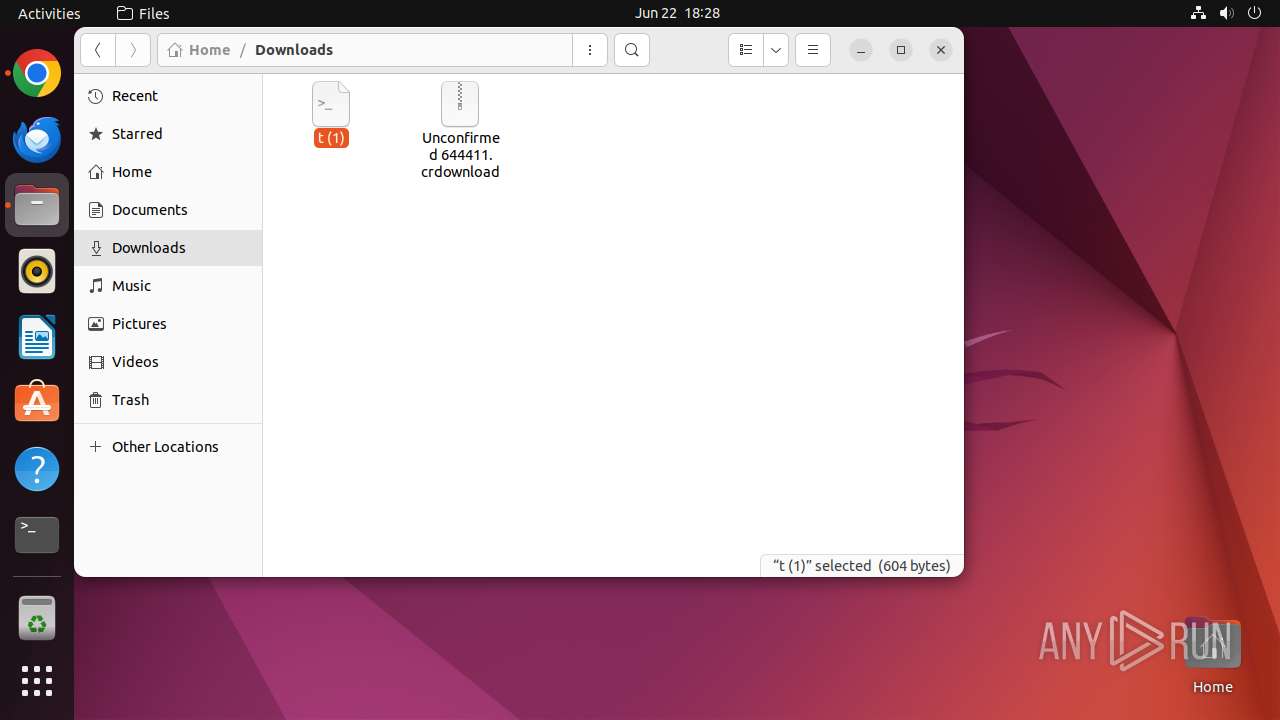Click the Unconfirmed 644411.crdownload file name
1280x720 pixels.
tap(460, 155)
